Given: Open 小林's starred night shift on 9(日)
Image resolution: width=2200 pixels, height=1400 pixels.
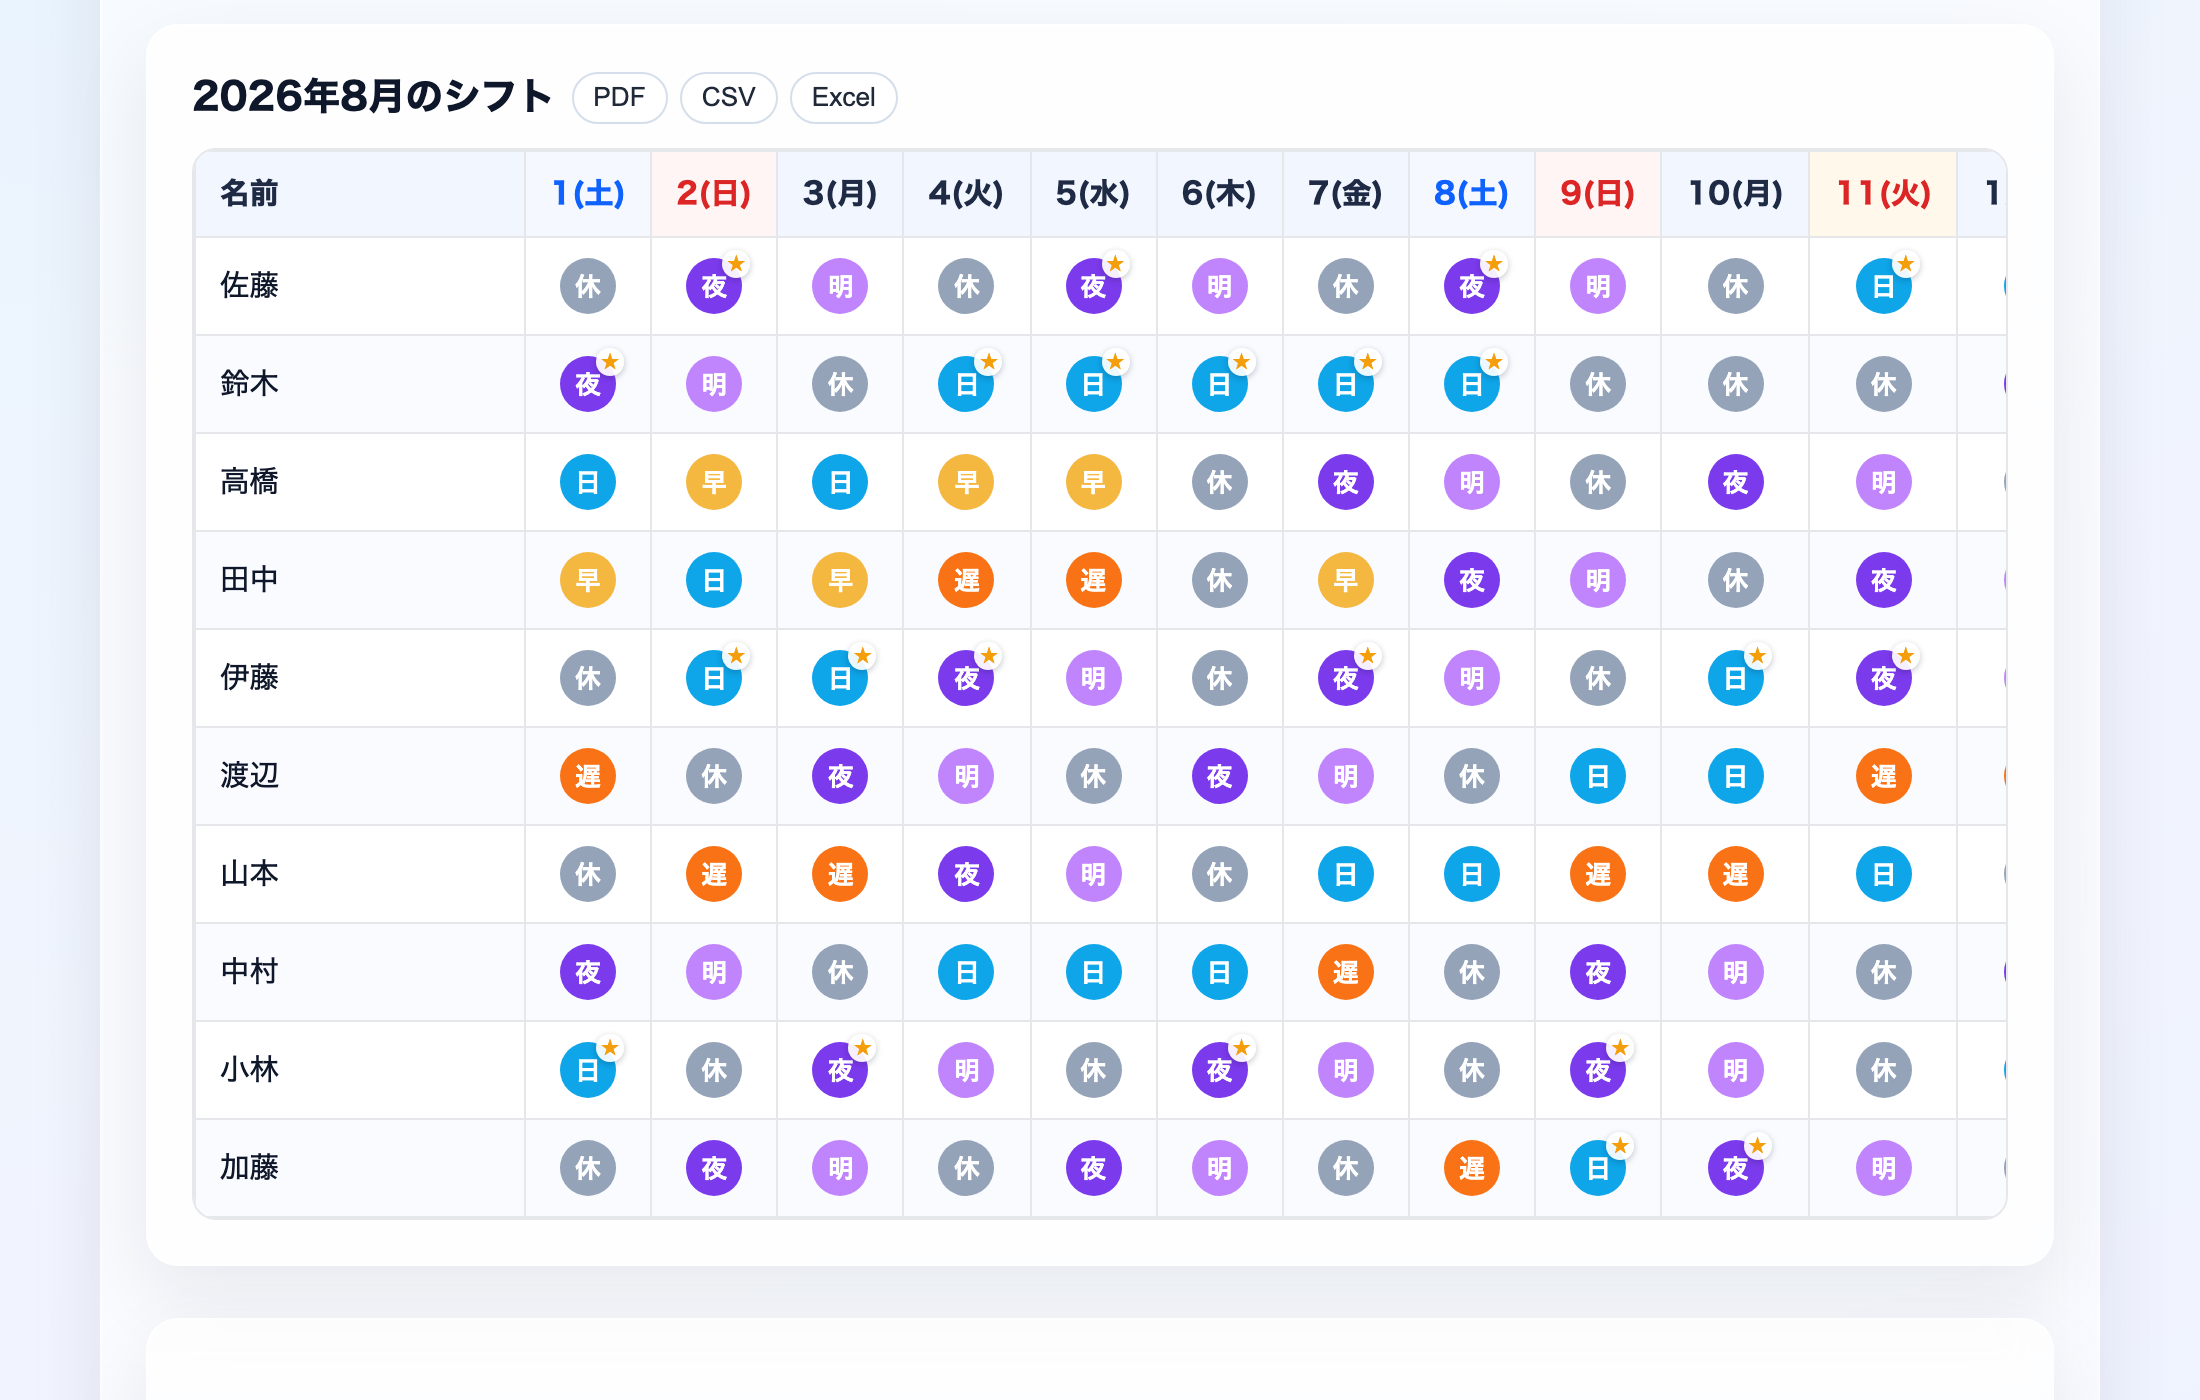Looking at the screenshot, I should 1597,1070.
